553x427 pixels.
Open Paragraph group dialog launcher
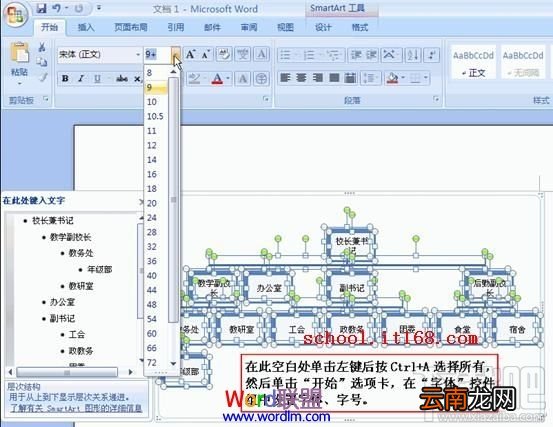pos(436,99)
